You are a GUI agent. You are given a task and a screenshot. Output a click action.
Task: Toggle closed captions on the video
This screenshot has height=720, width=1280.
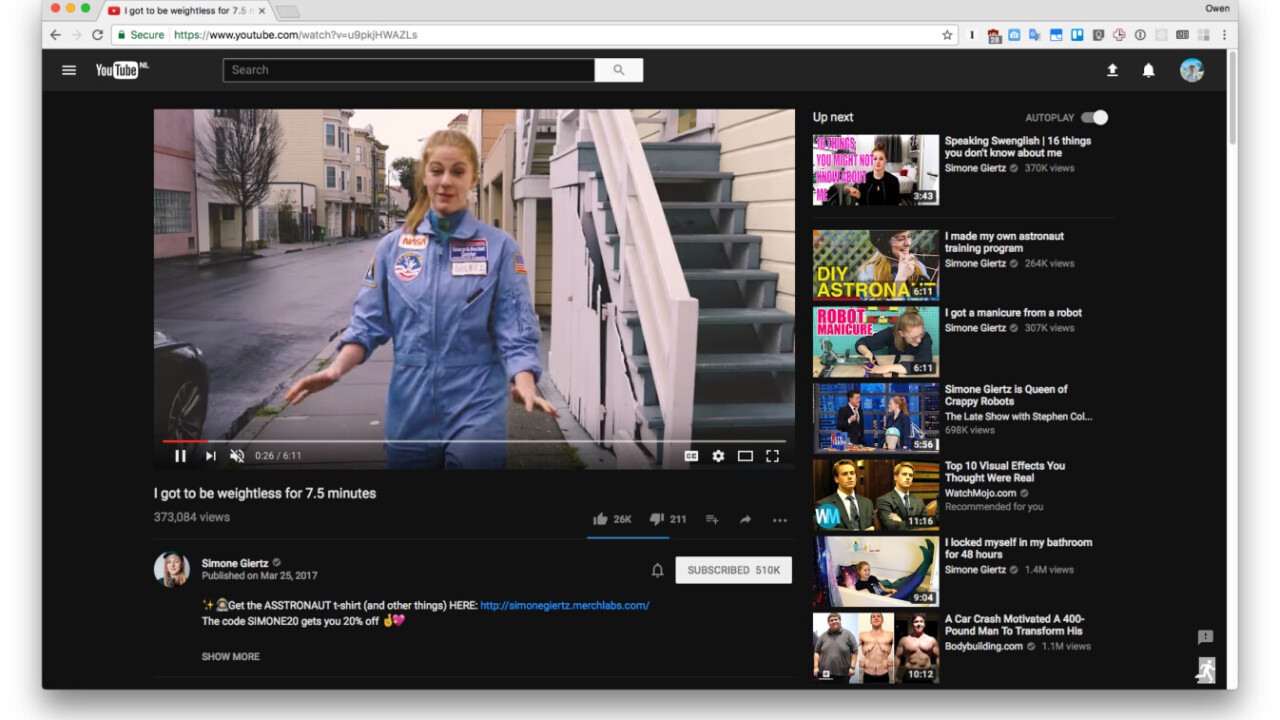click(x=691, y=456)
